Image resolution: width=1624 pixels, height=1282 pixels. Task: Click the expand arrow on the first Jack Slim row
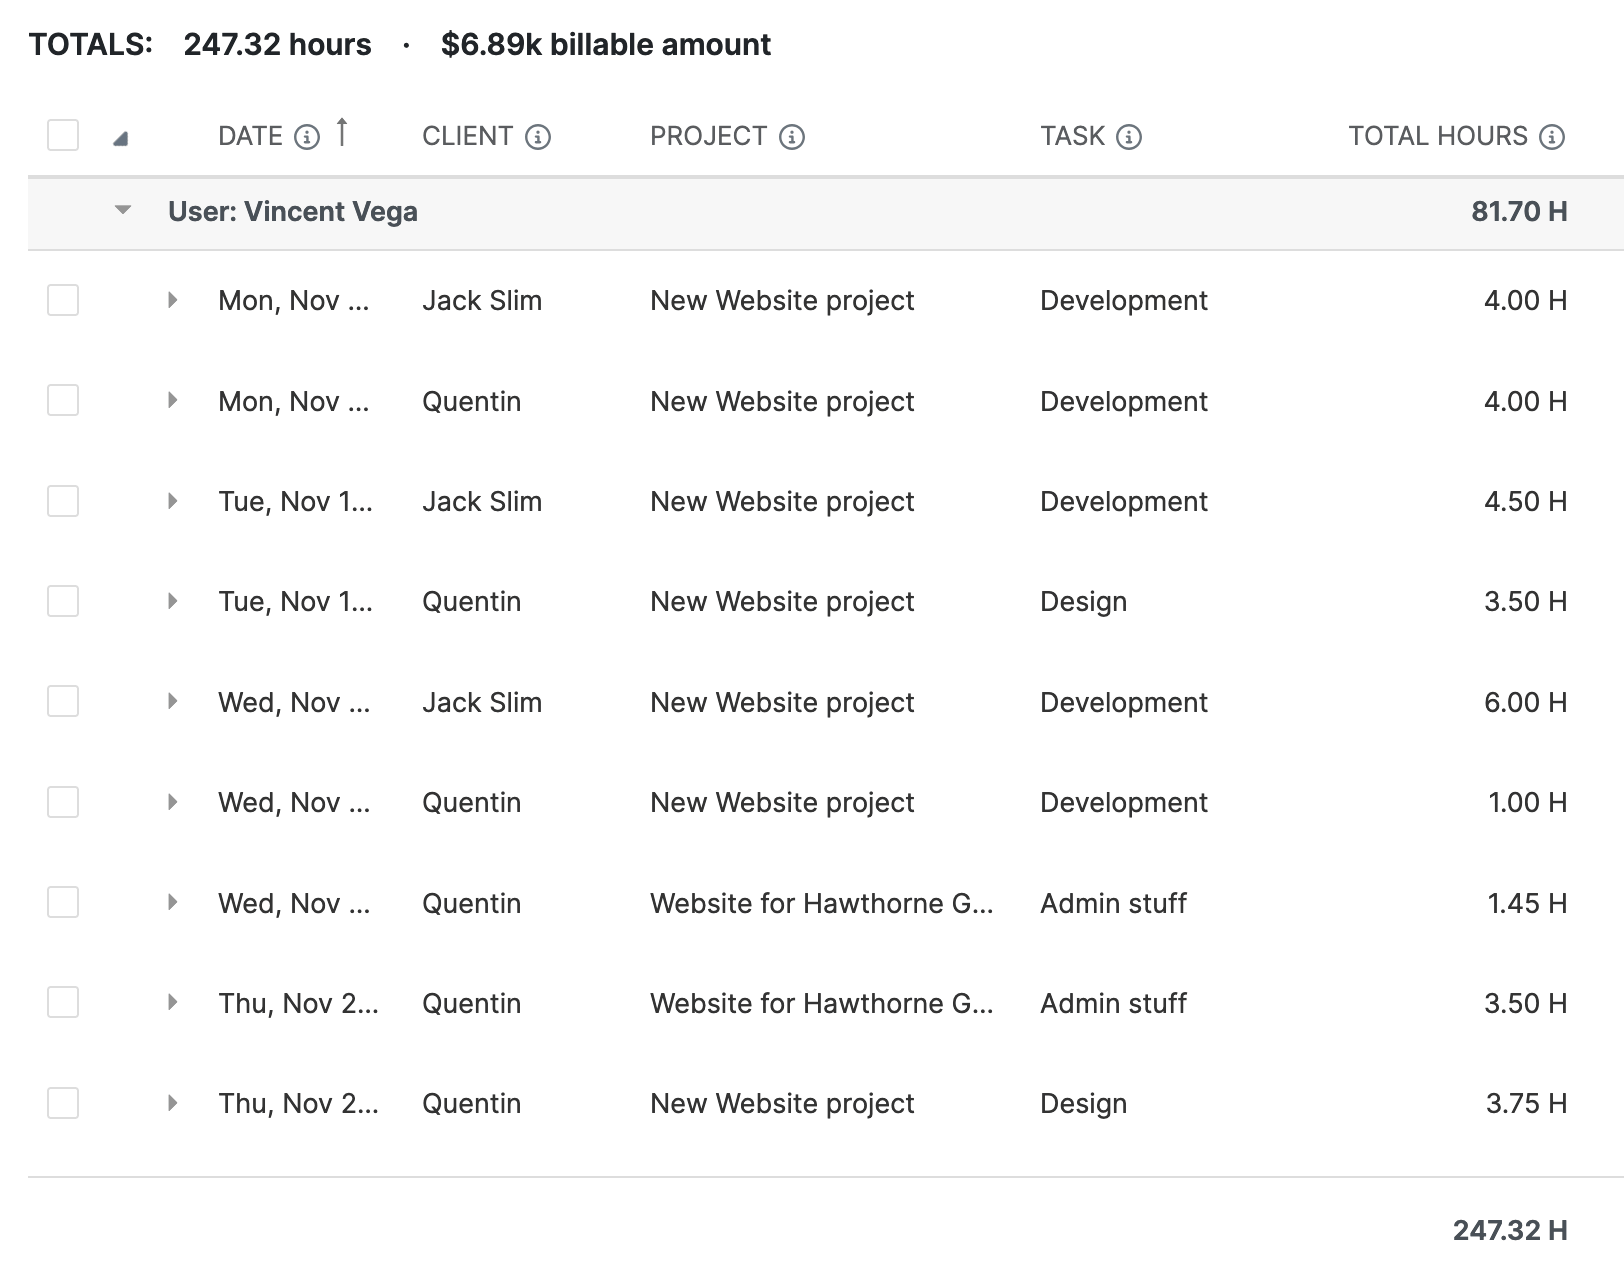pyautogui.click(x=174, y=300)
